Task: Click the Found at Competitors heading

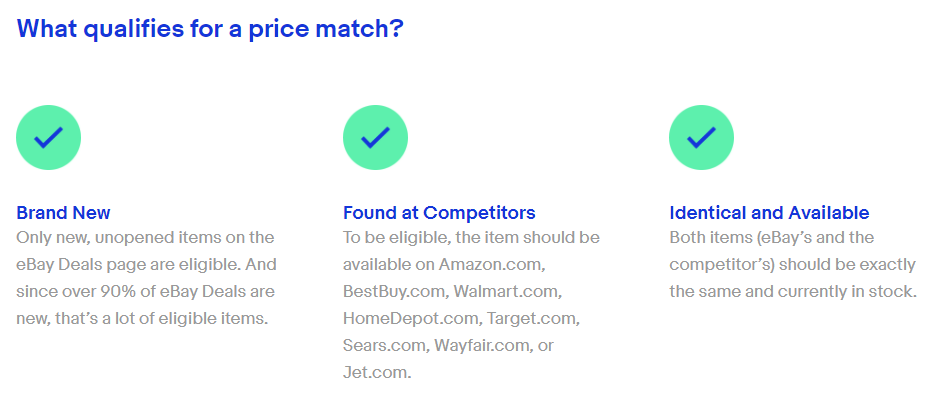Action: (x=439, y=213)
